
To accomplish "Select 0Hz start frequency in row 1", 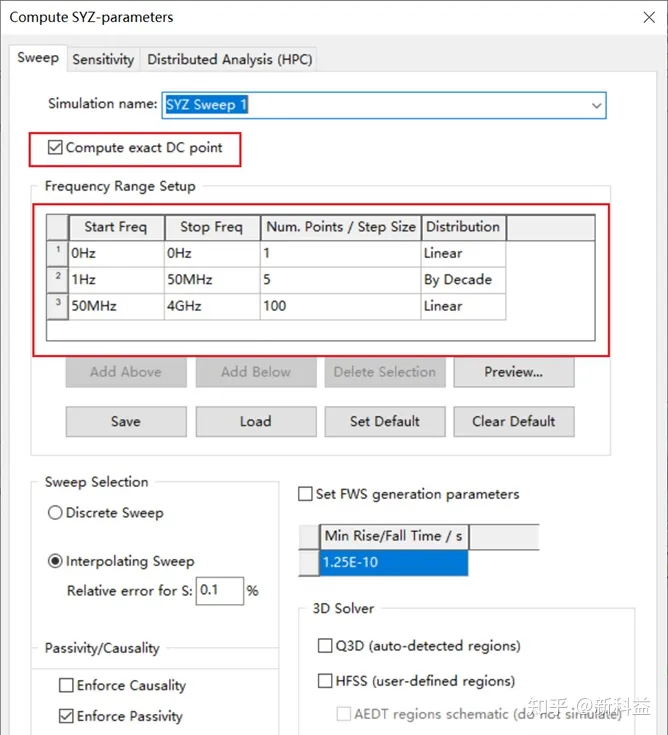I will click(117, 254).
